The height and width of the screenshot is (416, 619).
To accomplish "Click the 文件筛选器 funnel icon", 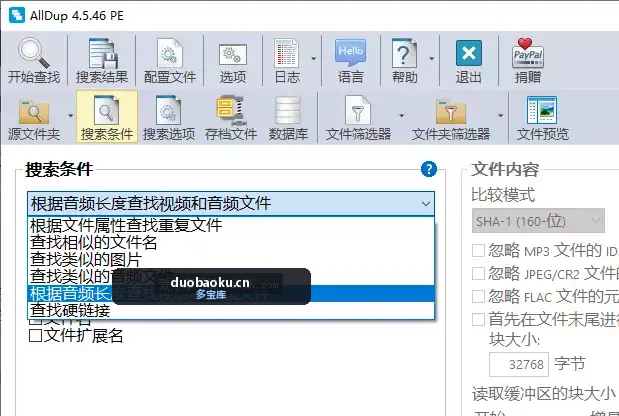I will (358, 111).
